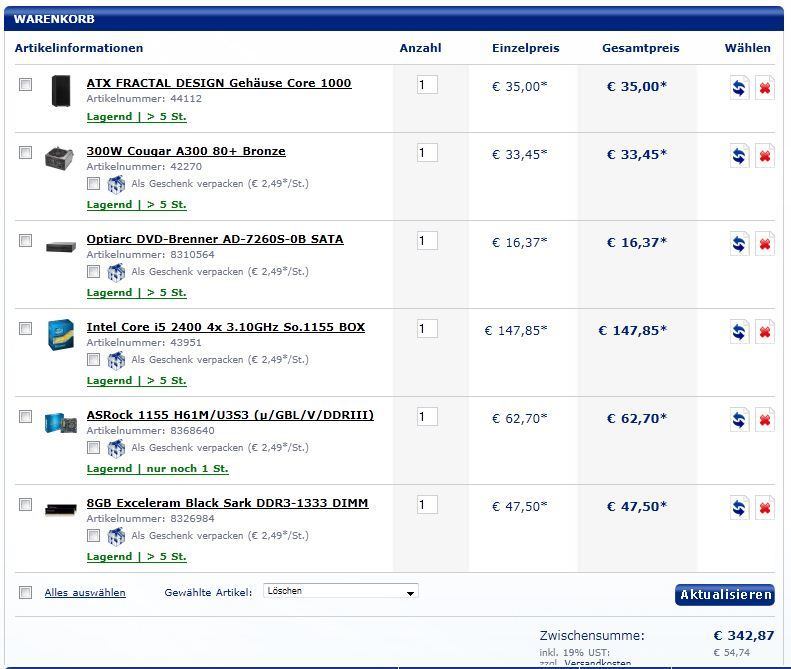The height and width of the screenshot is (669, 791).
Task: Open ATX Fractal Design case thumbnail
Action: coord(61,90)
